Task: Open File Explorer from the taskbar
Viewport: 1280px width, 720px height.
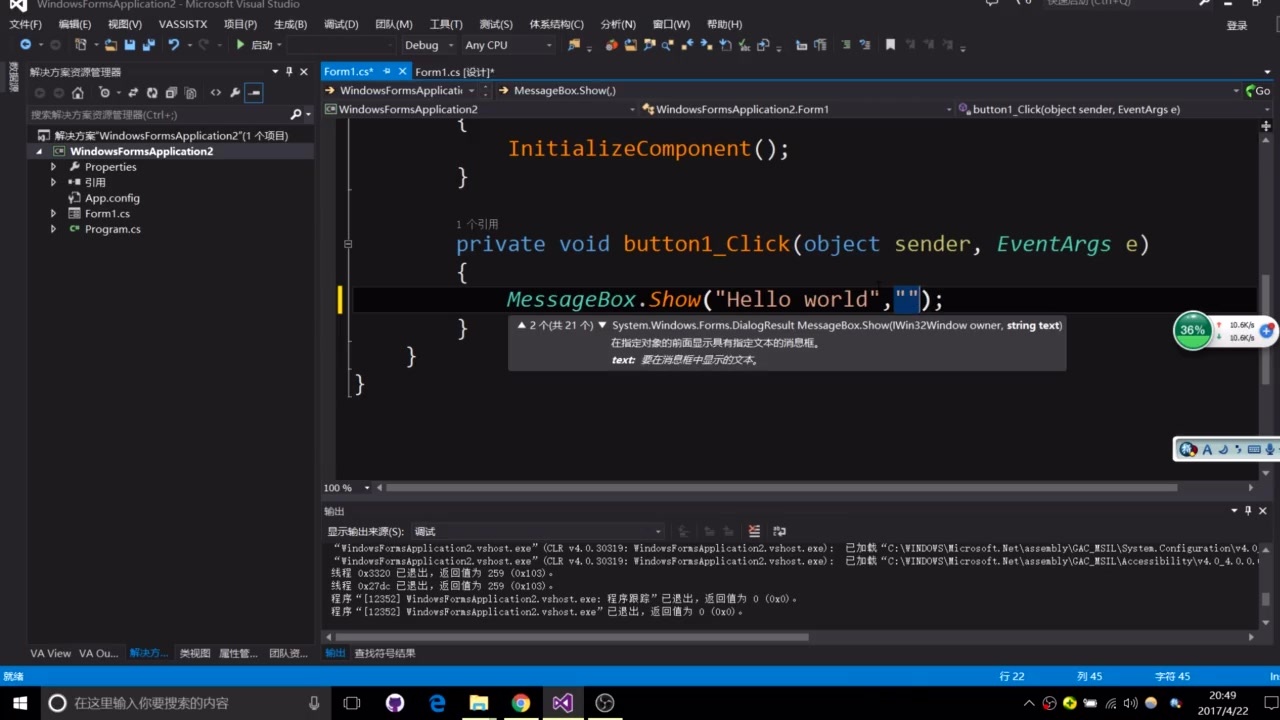Action: pos(479,703)
